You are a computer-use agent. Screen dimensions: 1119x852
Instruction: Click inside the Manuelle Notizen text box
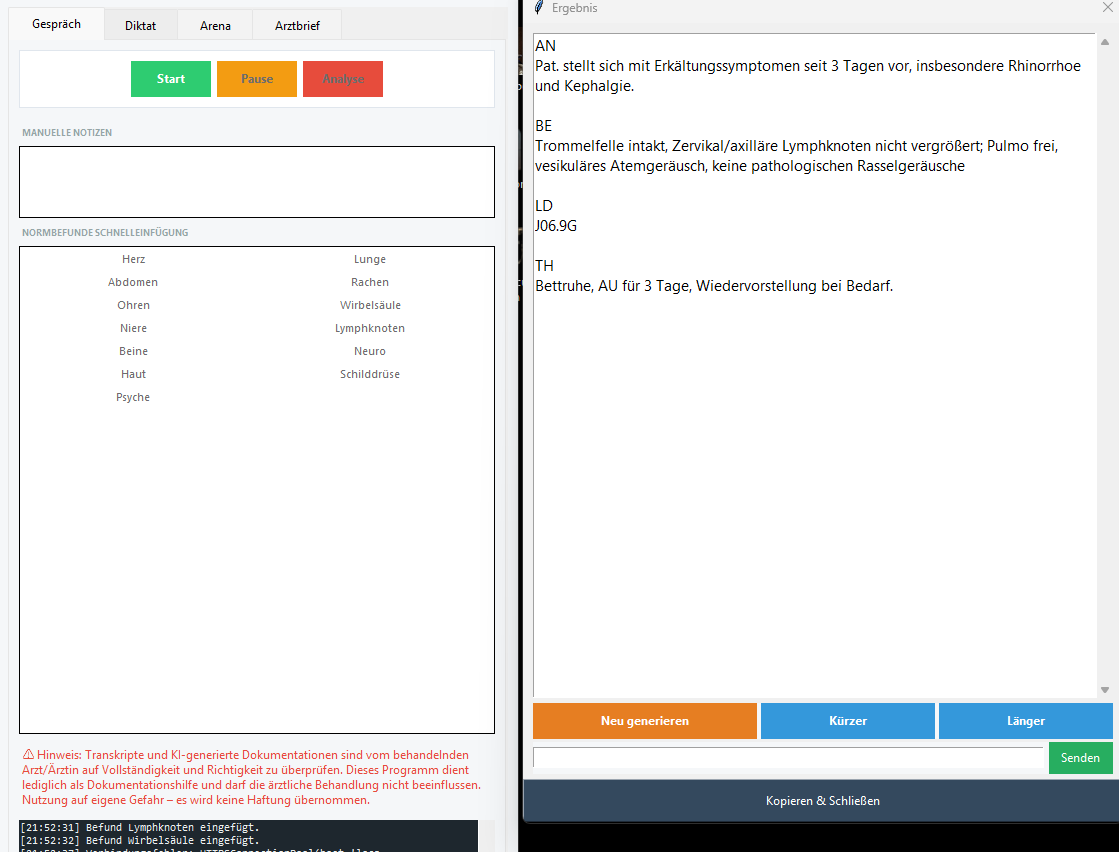[256, 182]
